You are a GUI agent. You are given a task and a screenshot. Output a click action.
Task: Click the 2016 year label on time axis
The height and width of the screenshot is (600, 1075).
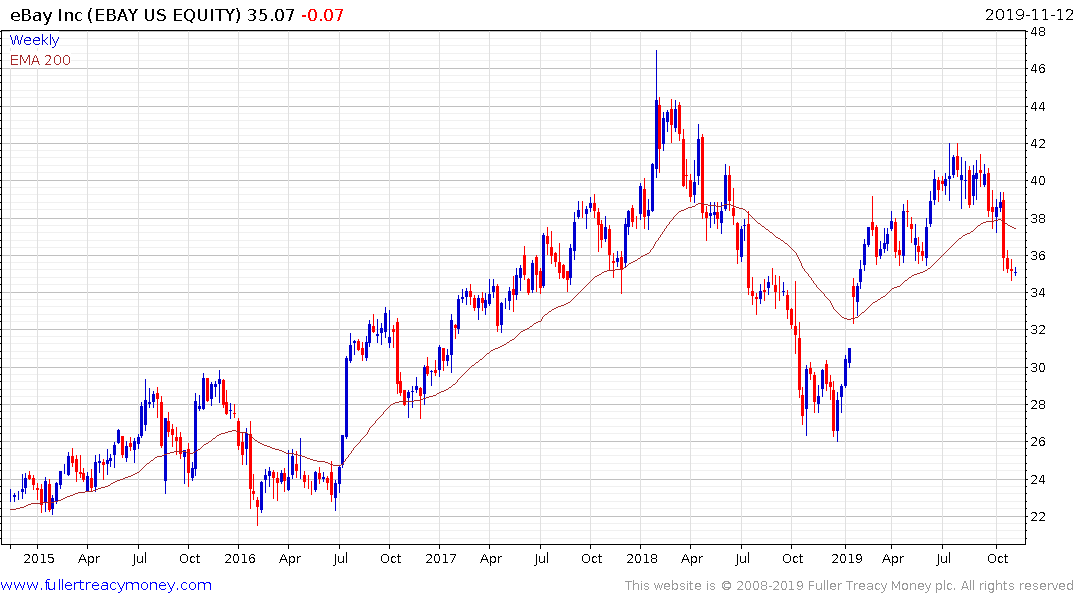click(240, 558)
